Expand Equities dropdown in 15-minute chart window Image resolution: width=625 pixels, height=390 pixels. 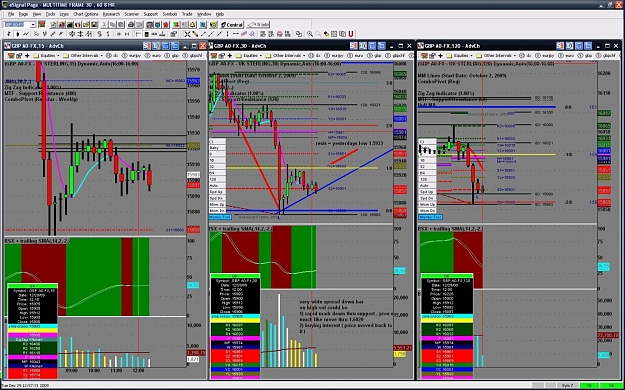(47, 55)
